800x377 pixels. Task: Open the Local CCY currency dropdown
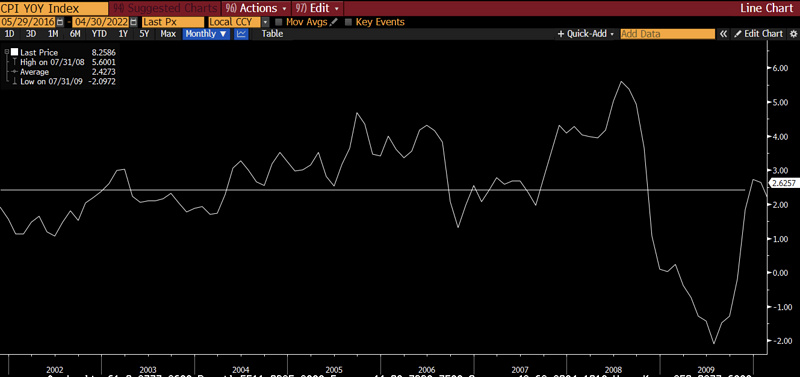click(265, 22)
